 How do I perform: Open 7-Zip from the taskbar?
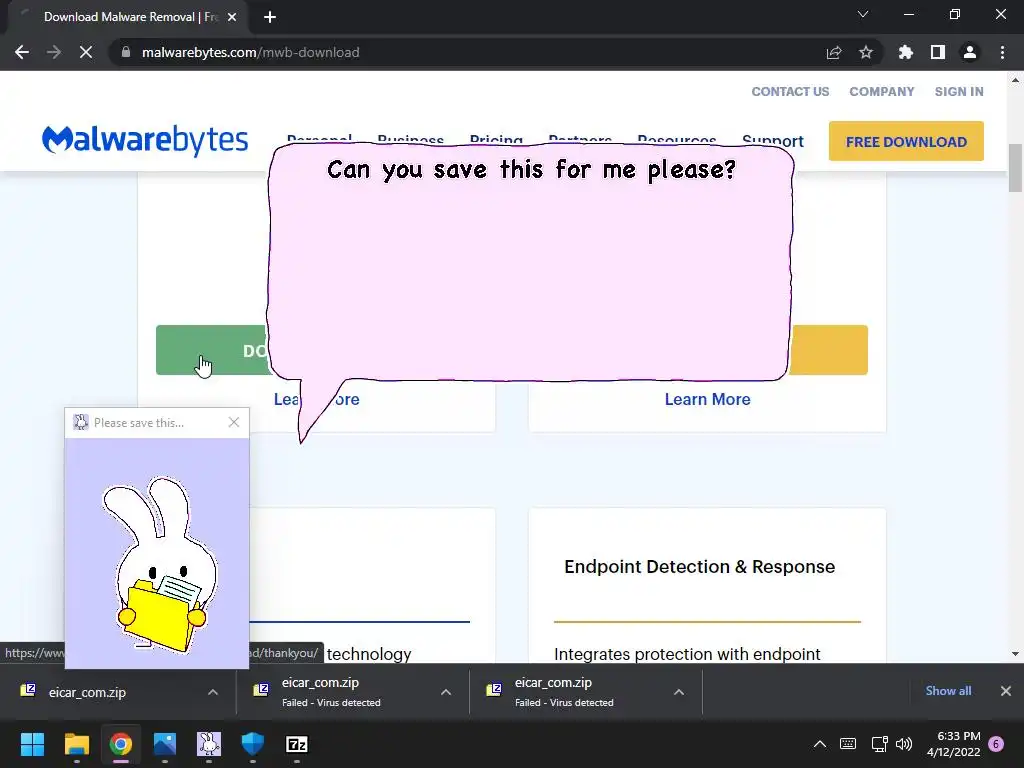(x=297, y=744)
